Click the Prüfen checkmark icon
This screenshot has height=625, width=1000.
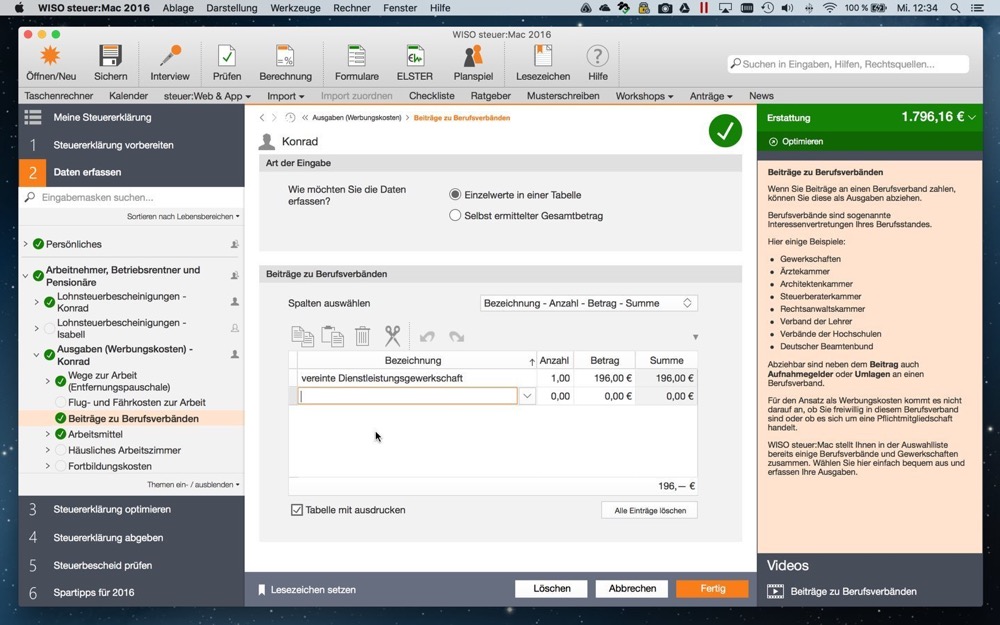tap(226, 57)
